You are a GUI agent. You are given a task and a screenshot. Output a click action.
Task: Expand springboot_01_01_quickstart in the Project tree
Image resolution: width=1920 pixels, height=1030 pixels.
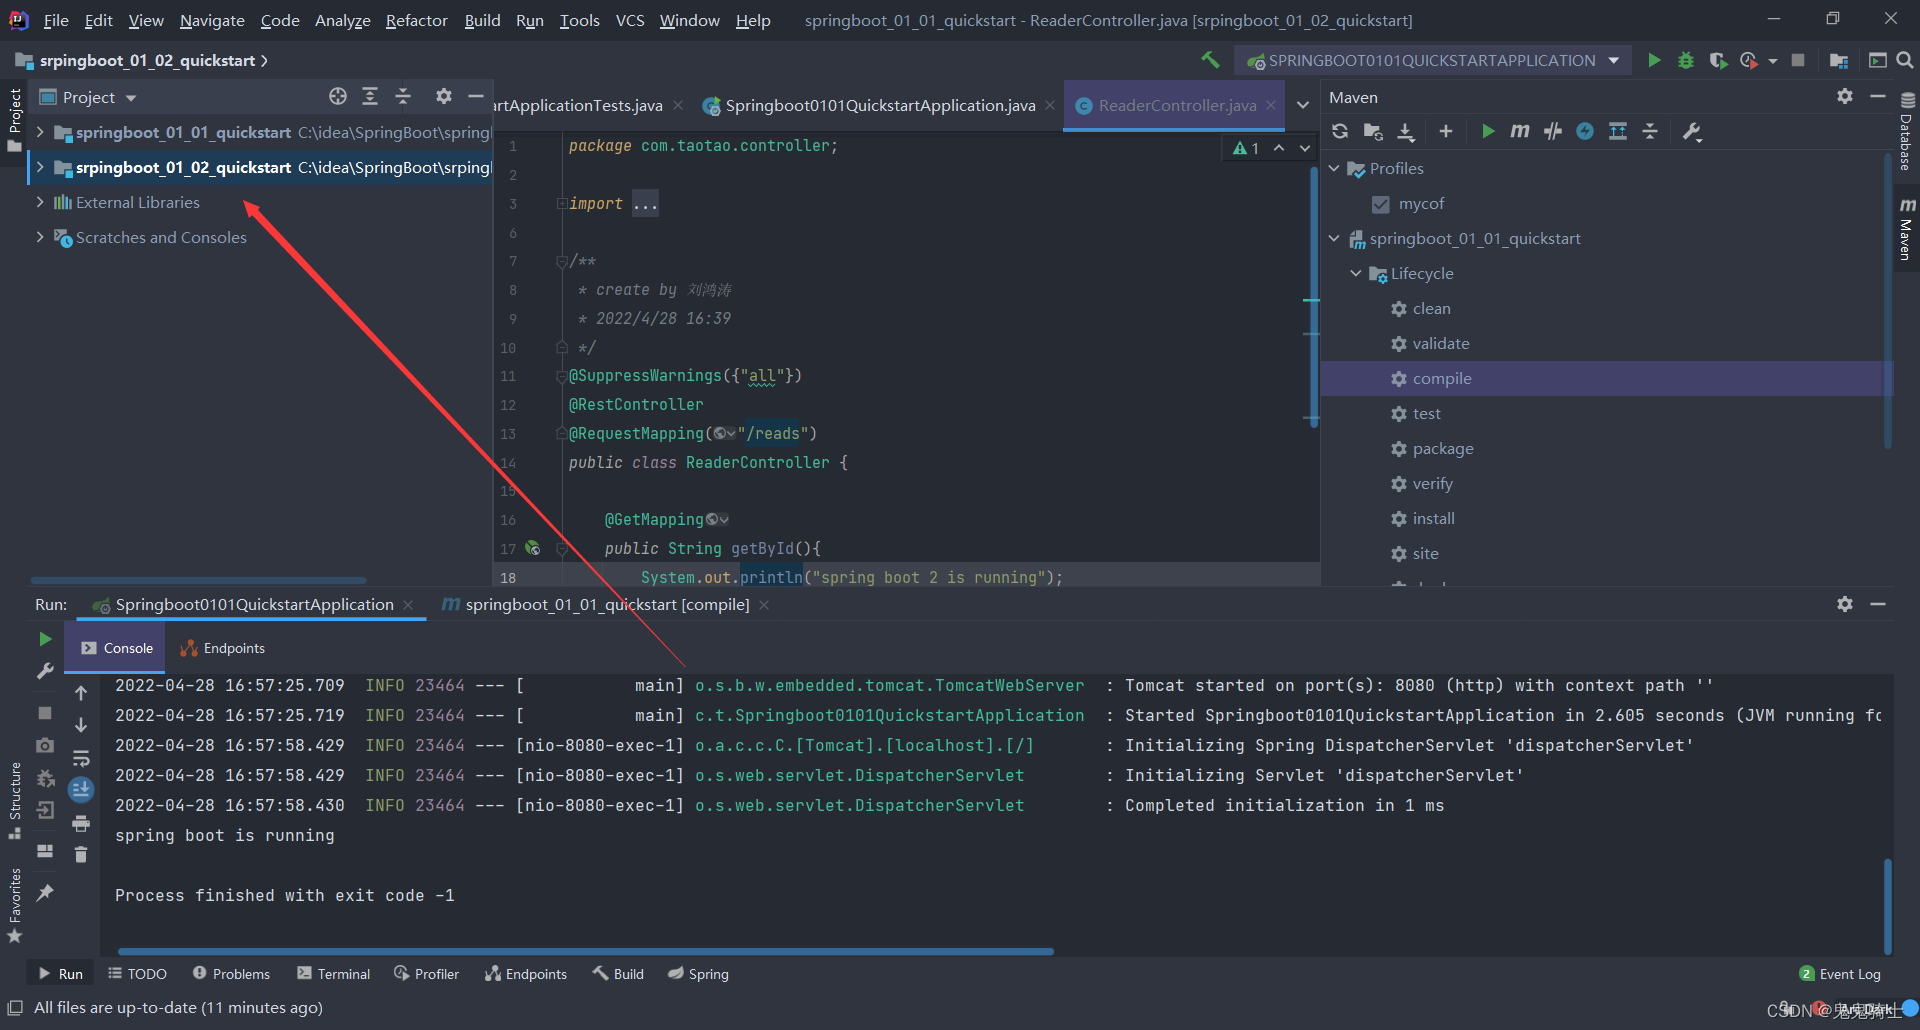40,132
